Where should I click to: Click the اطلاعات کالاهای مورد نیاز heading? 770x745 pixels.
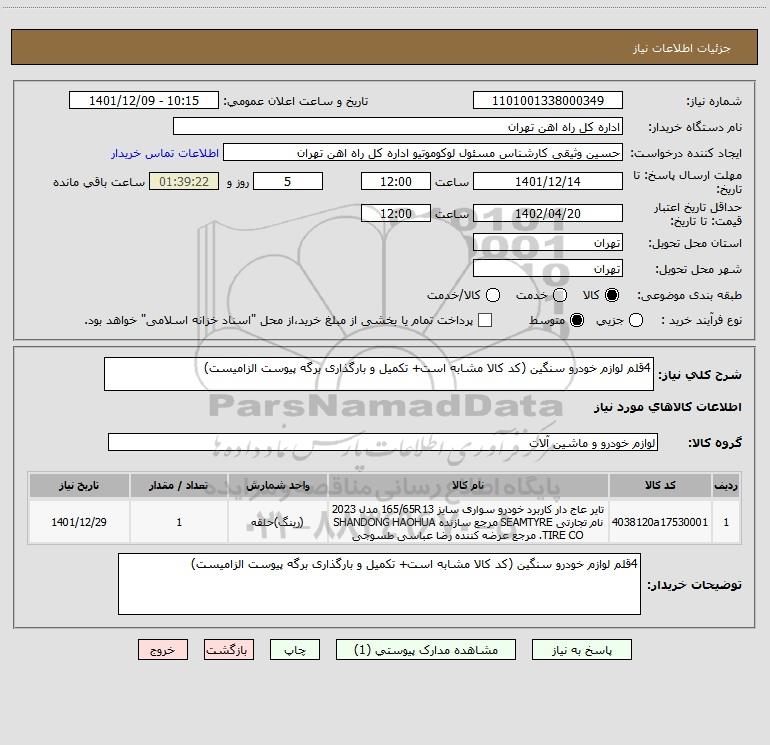[667, 407]
